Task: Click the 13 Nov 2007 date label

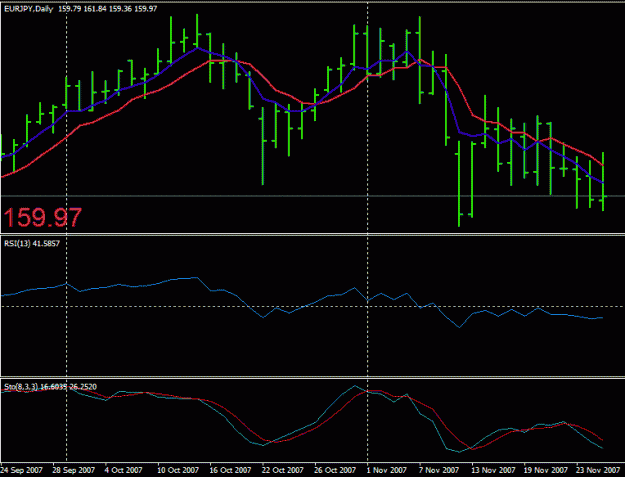Action: click(493, 470)
